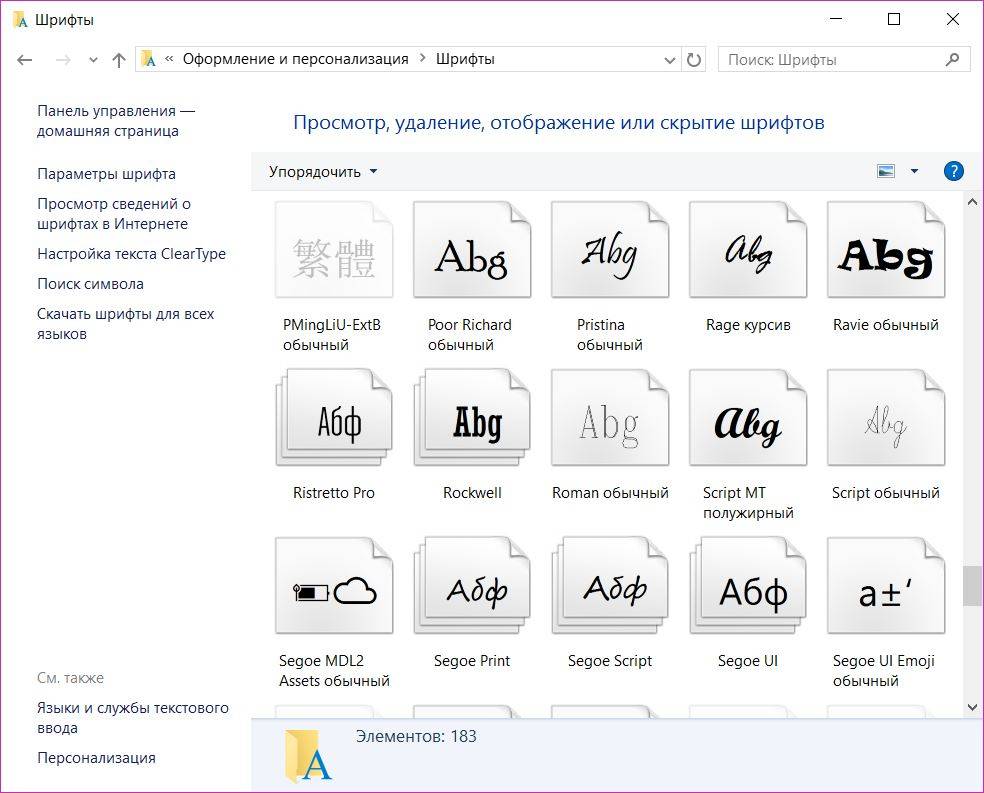Image resolution: width=984 pixels, height=793 pixels.
Task: Select the PMingLiU-ExtB font icon
Action: [334, 250]
